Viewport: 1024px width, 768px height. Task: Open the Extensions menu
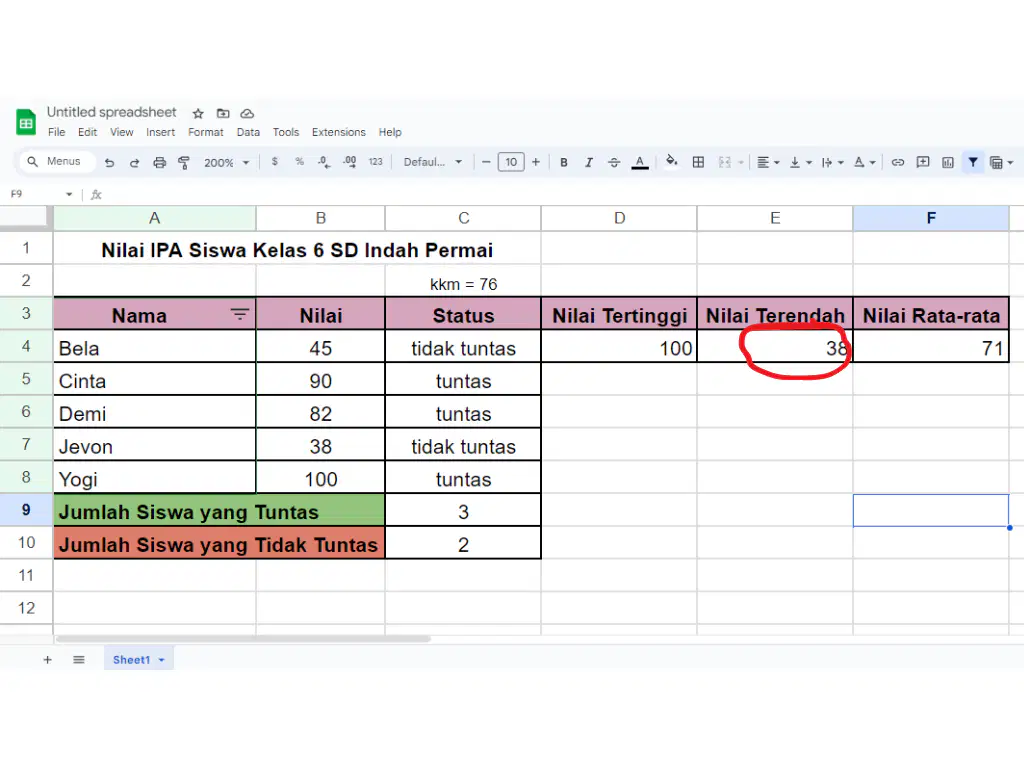click(x=339, y=132)
